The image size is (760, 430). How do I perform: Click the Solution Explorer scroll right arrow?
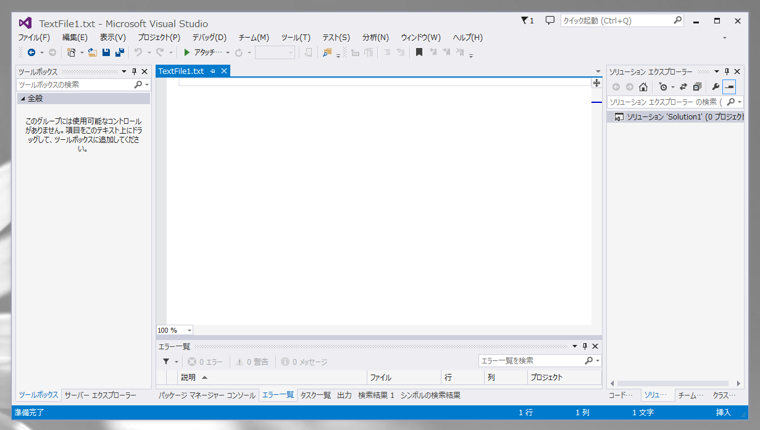(738, 383)
